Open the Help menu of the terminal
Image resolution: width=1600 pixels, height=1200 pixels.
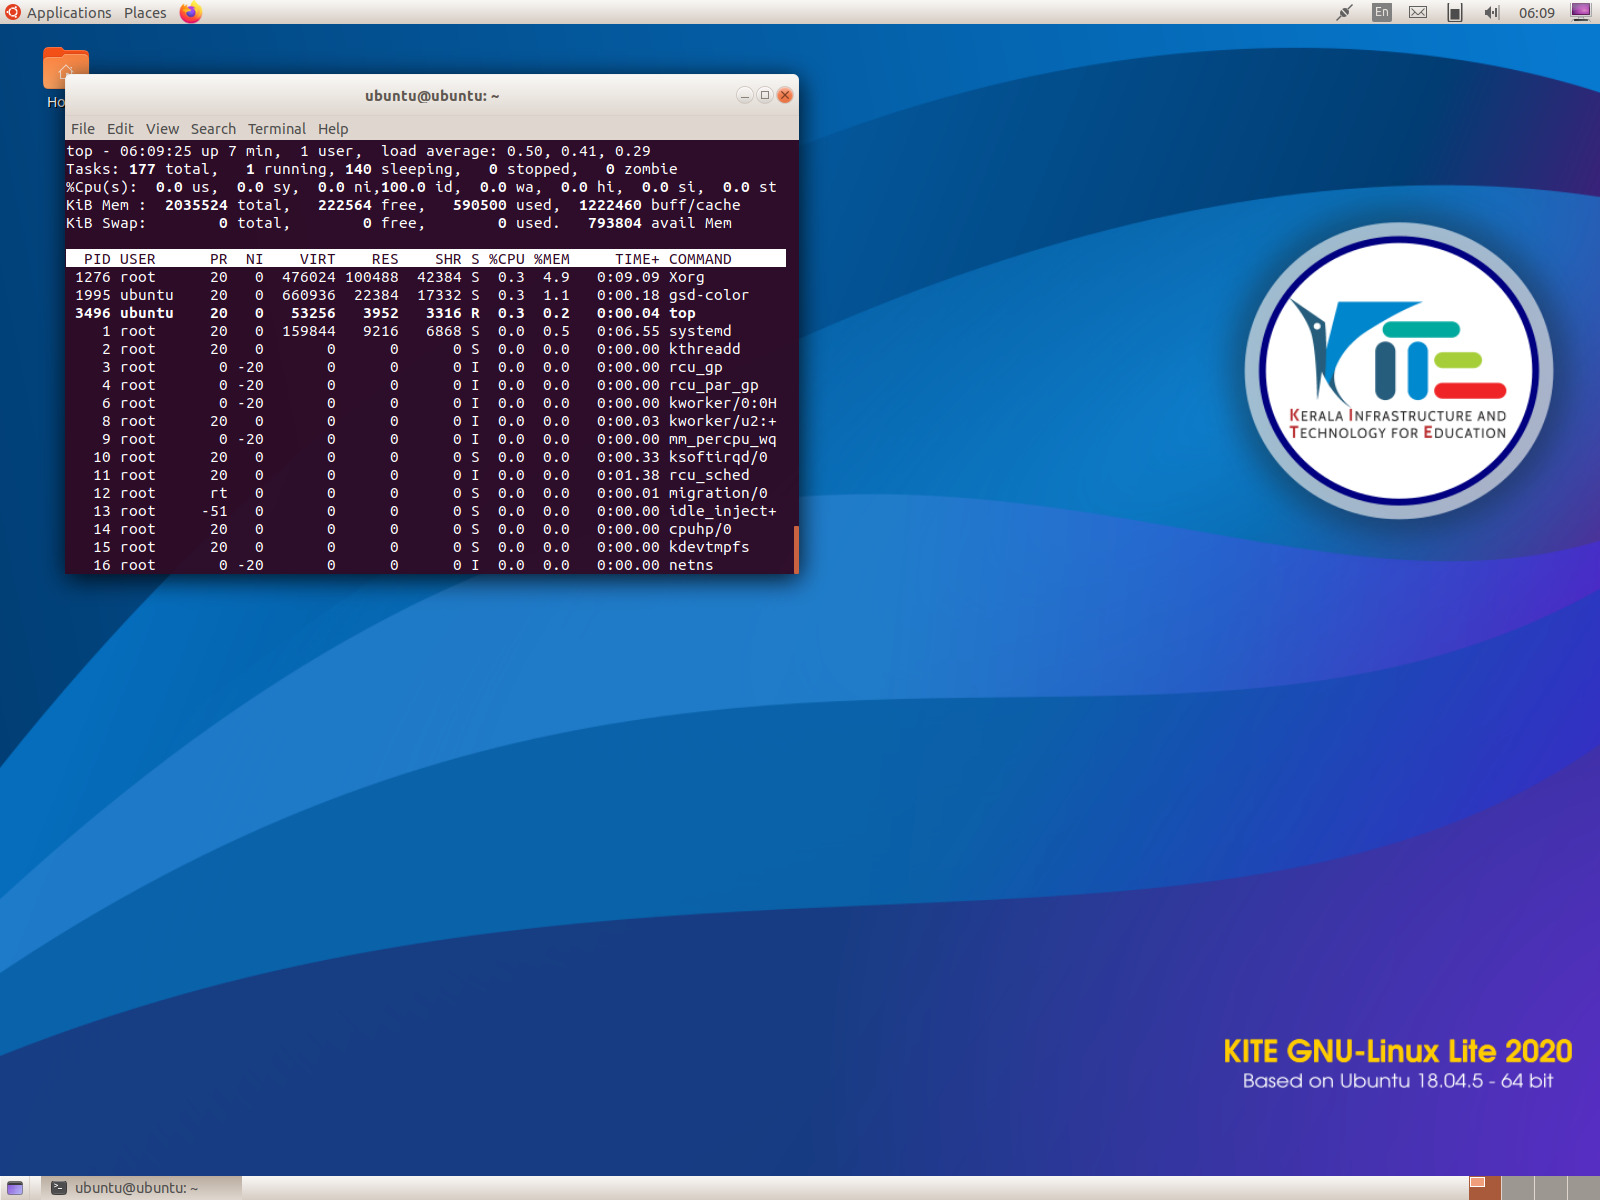[333, 128]
